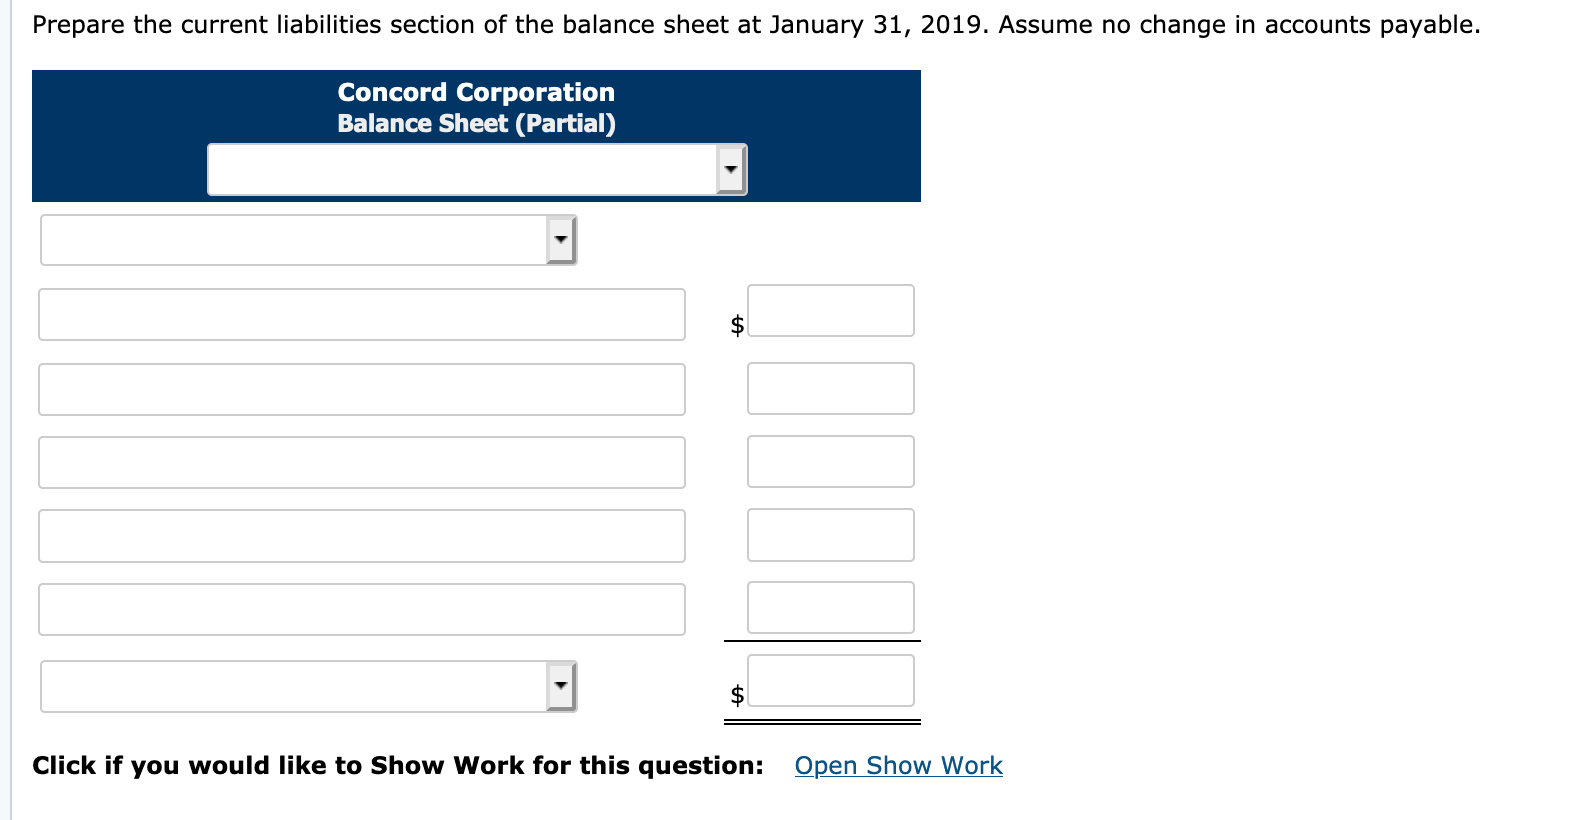Click the fourth account name entry box

pyautogui.click(x=361, y=535)
